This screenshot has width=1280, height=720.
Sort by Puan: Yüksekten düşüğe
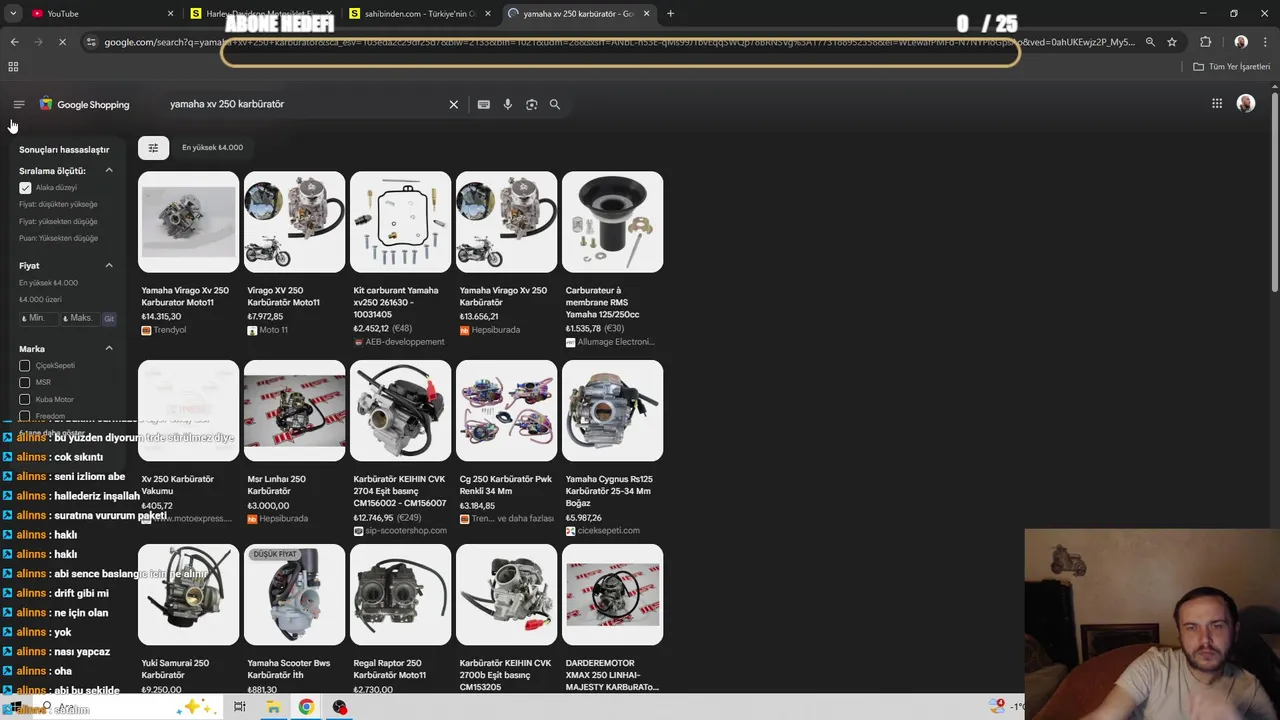(58, 239)
